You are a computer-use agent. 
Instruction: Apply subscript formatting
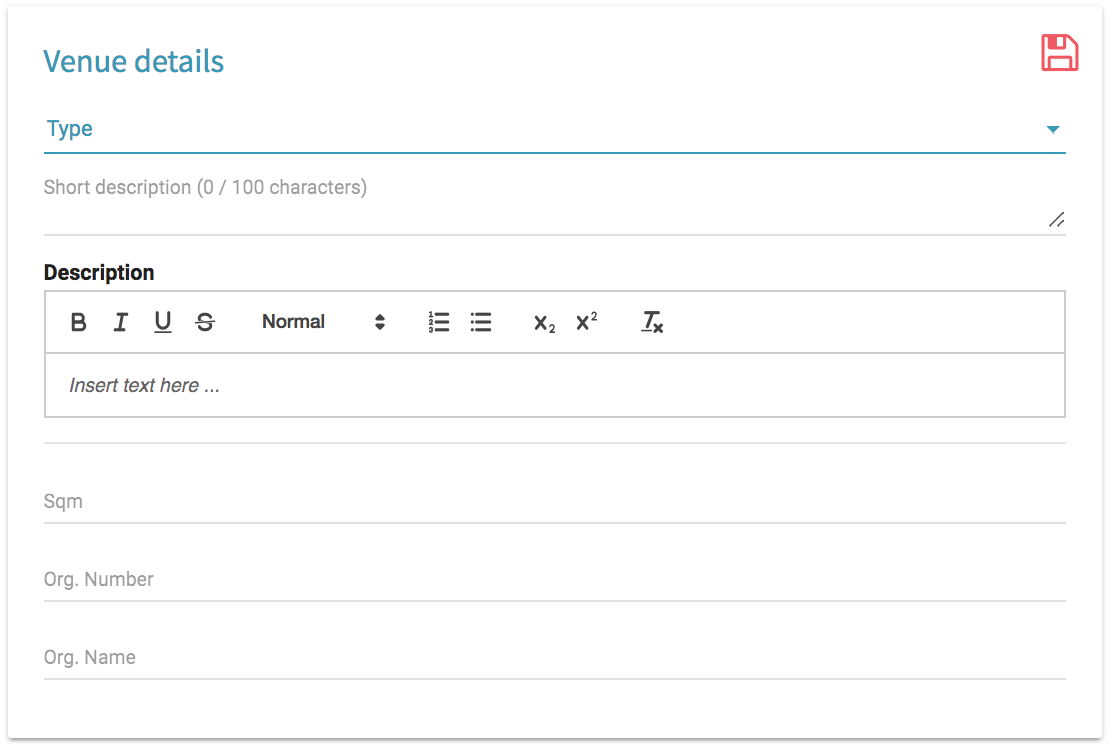544,322
